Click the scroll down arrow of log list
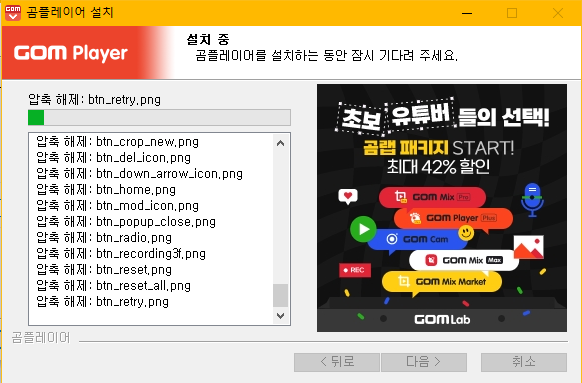 click(281, 316)
